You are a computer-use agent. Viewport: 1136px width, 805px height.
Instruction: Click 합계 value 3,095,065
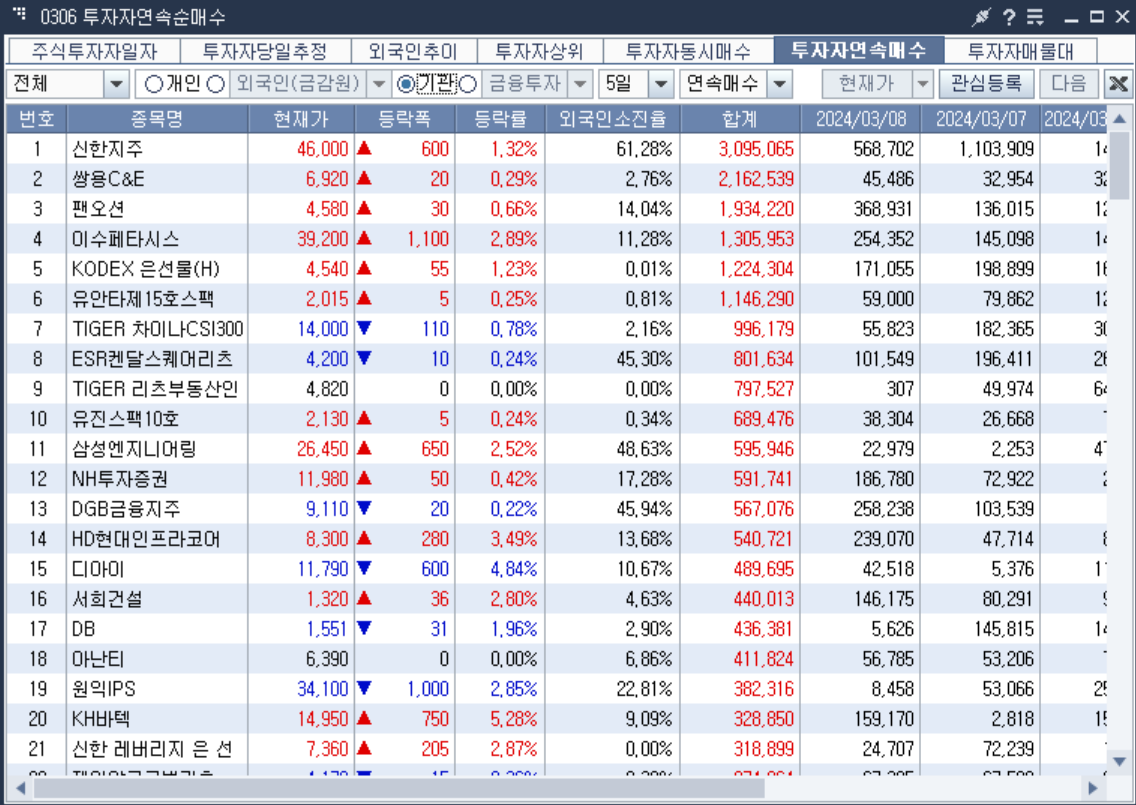(x=756, y=149)
